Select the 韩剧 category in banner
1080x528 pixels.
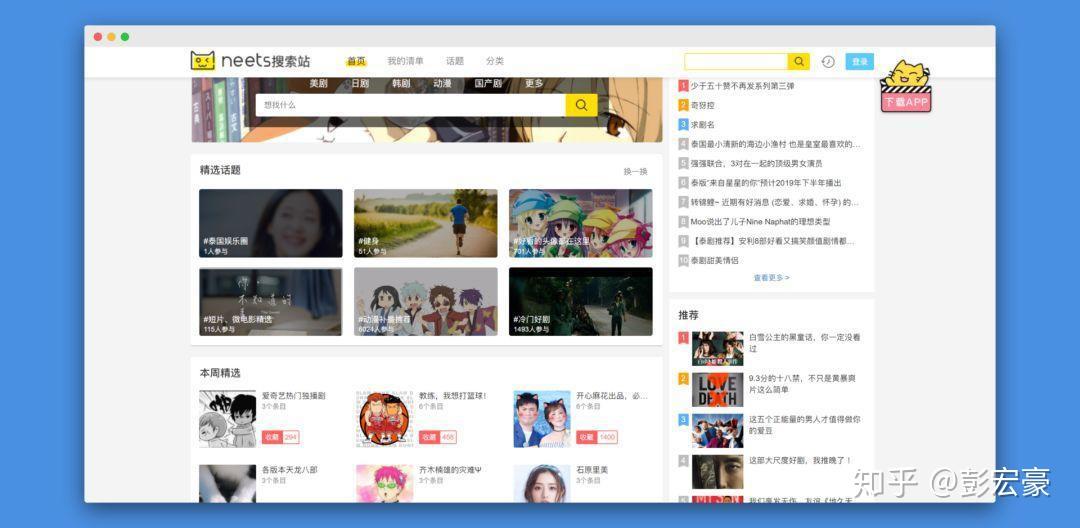[x=401, y=83]
